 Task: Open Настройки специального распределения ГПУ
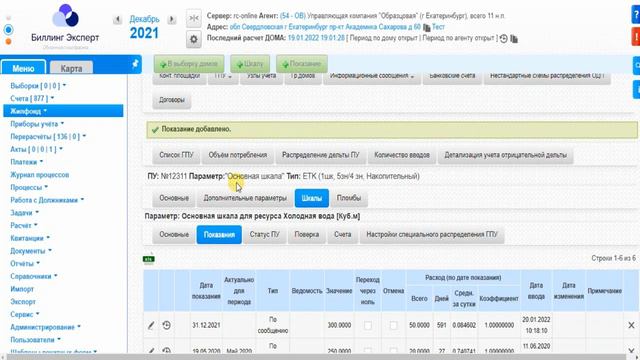pos(432,235)
